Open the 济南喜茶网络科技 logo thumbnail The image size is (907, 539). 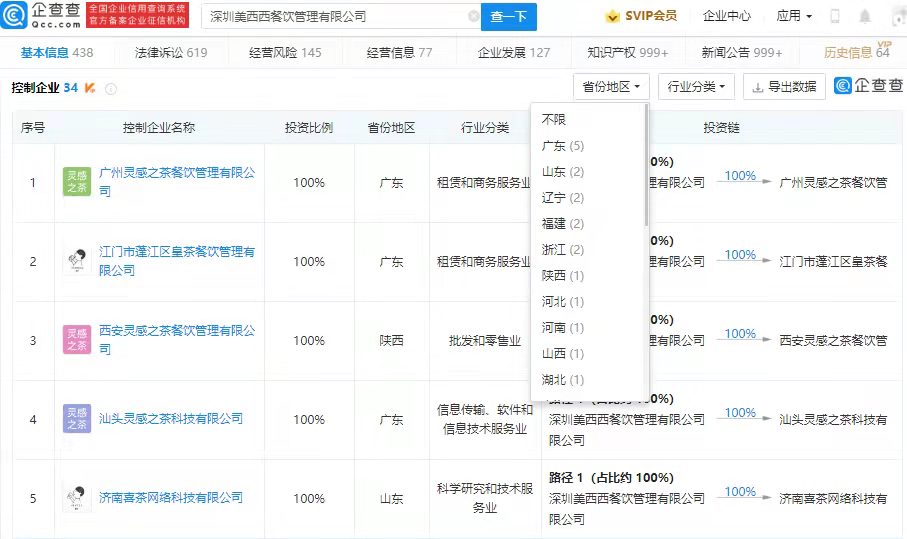click(77, 497)
